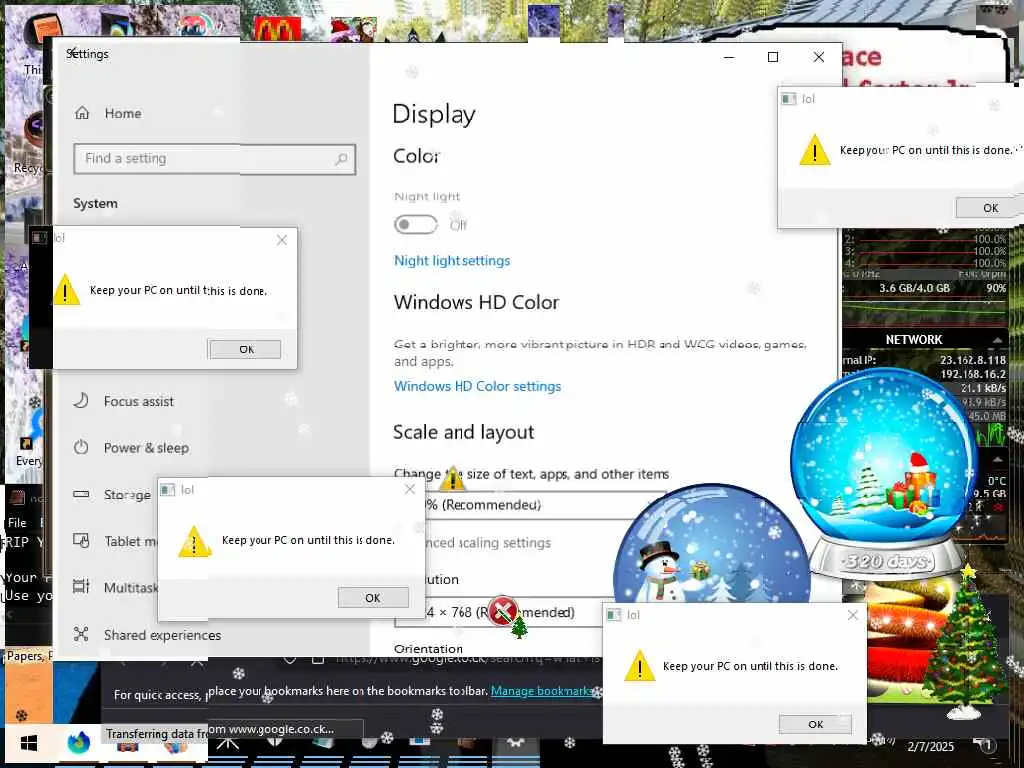This screenshot has width=1024, height=768.
Task: Click the Display heading text
Action: click(434, 114)
